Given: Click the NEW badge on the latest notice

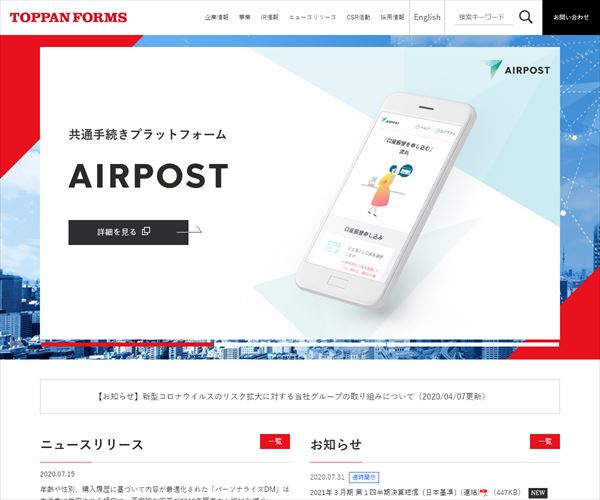Looking at the screenshot, I should point(538,493).
